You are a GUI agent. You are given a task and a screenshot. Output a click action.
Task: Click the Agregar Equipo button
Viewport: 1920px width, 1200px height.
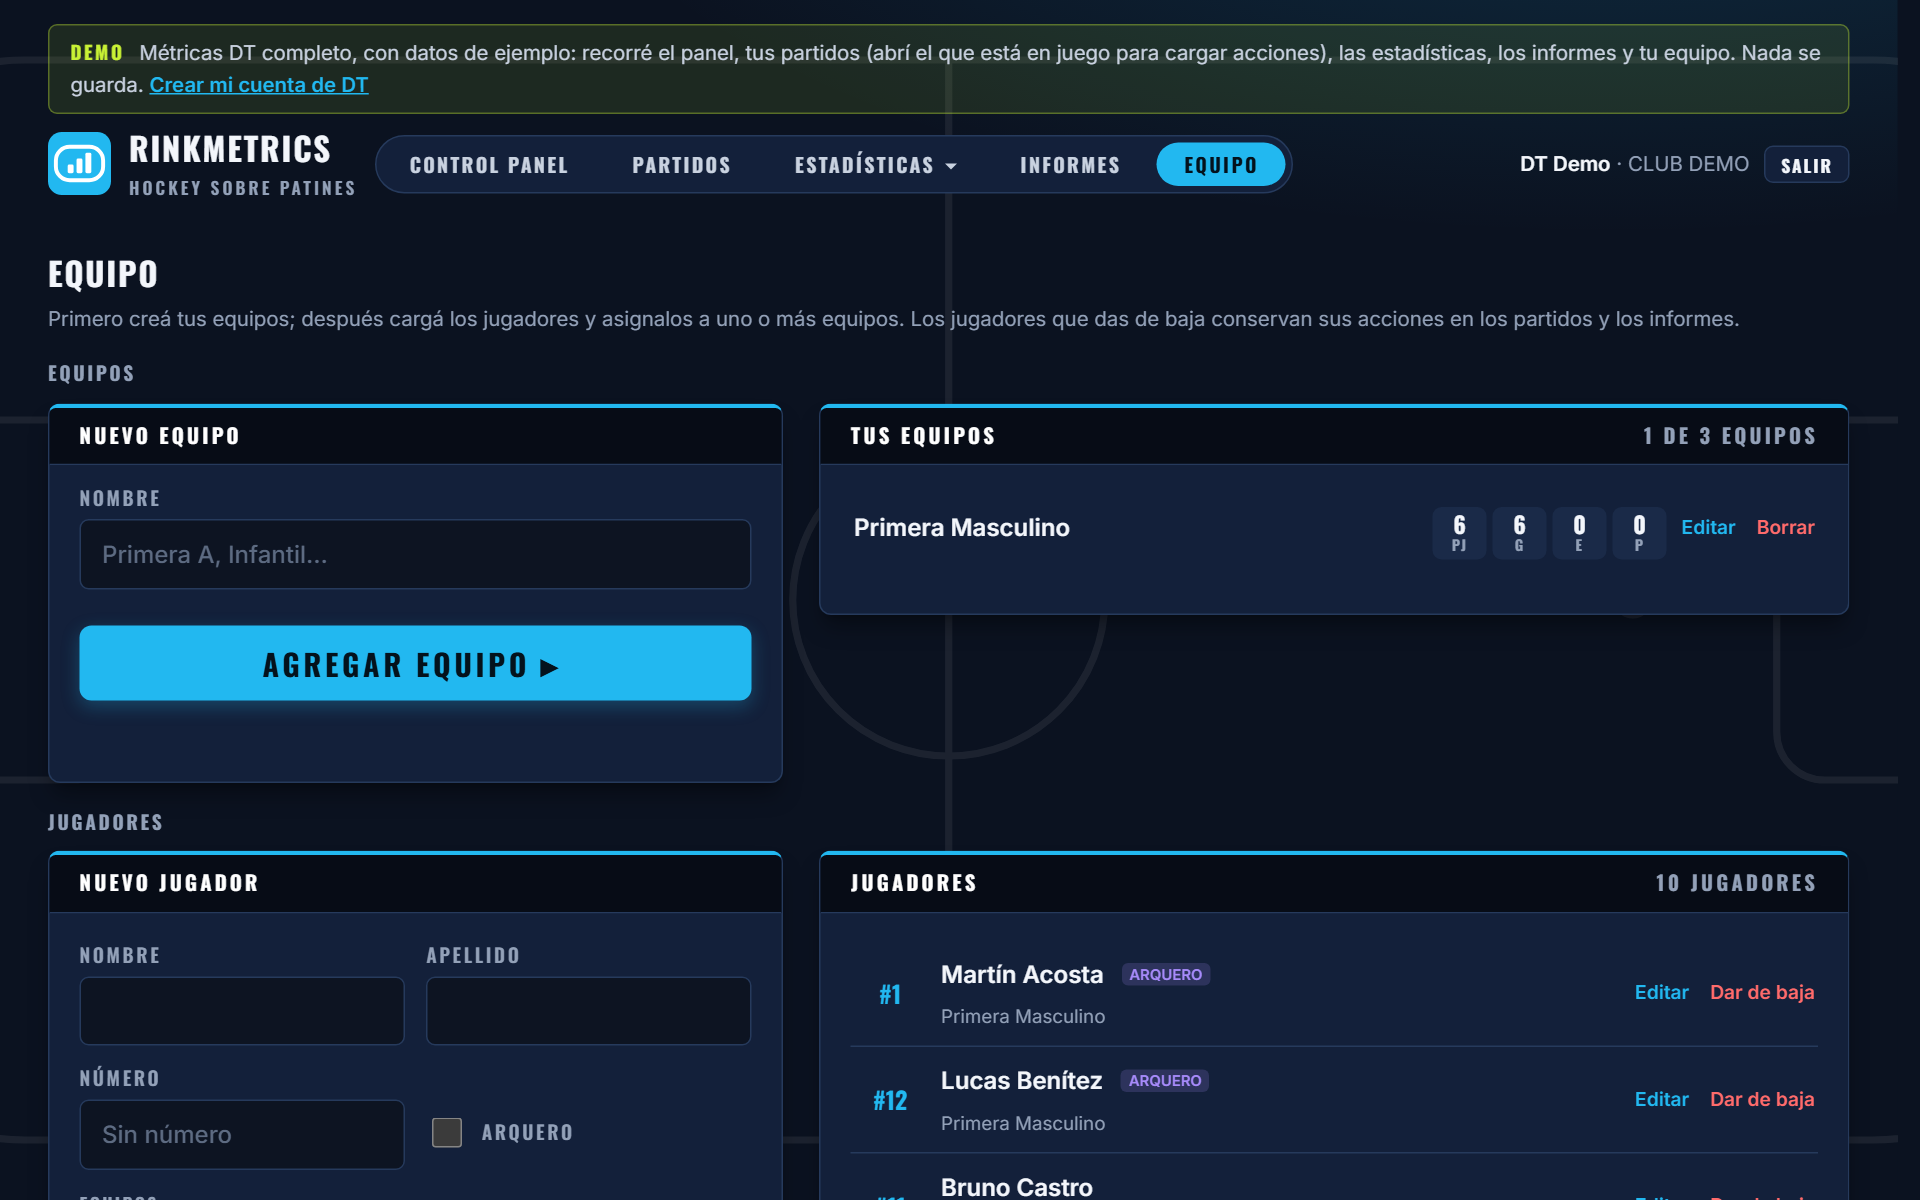415,663
